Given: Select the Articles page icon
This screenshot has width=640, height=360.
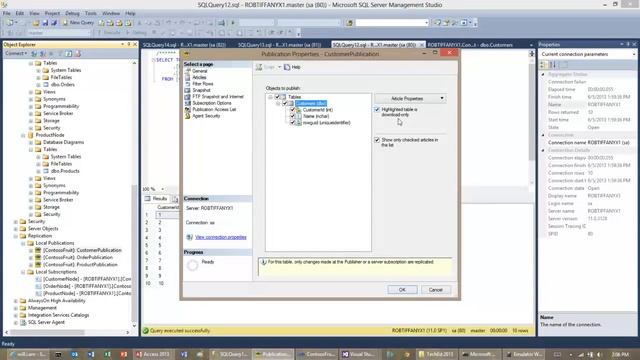Looking at the screenshot, I should pyautogui.click(x=187, y=77).
